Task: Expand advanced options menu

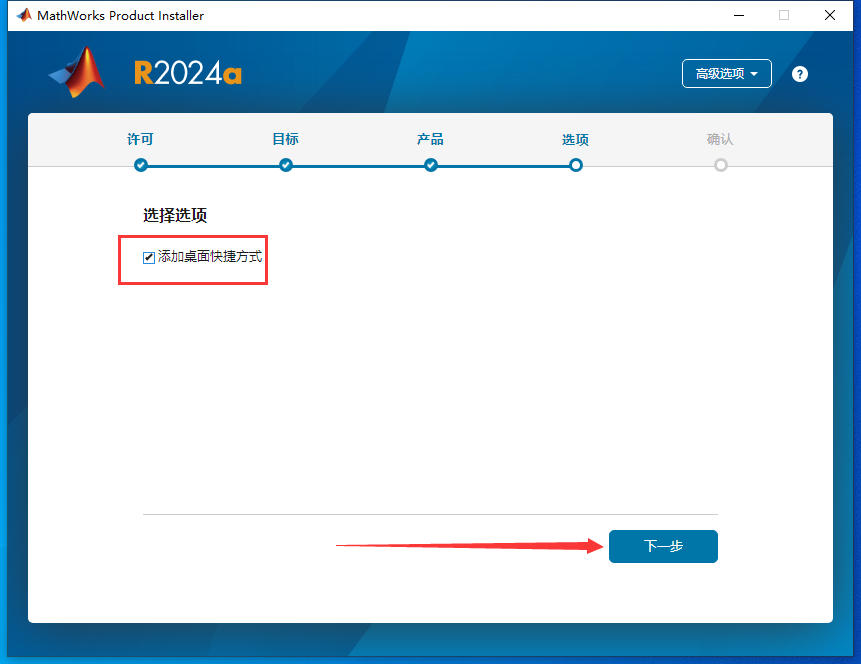Action: coord(726,73)
